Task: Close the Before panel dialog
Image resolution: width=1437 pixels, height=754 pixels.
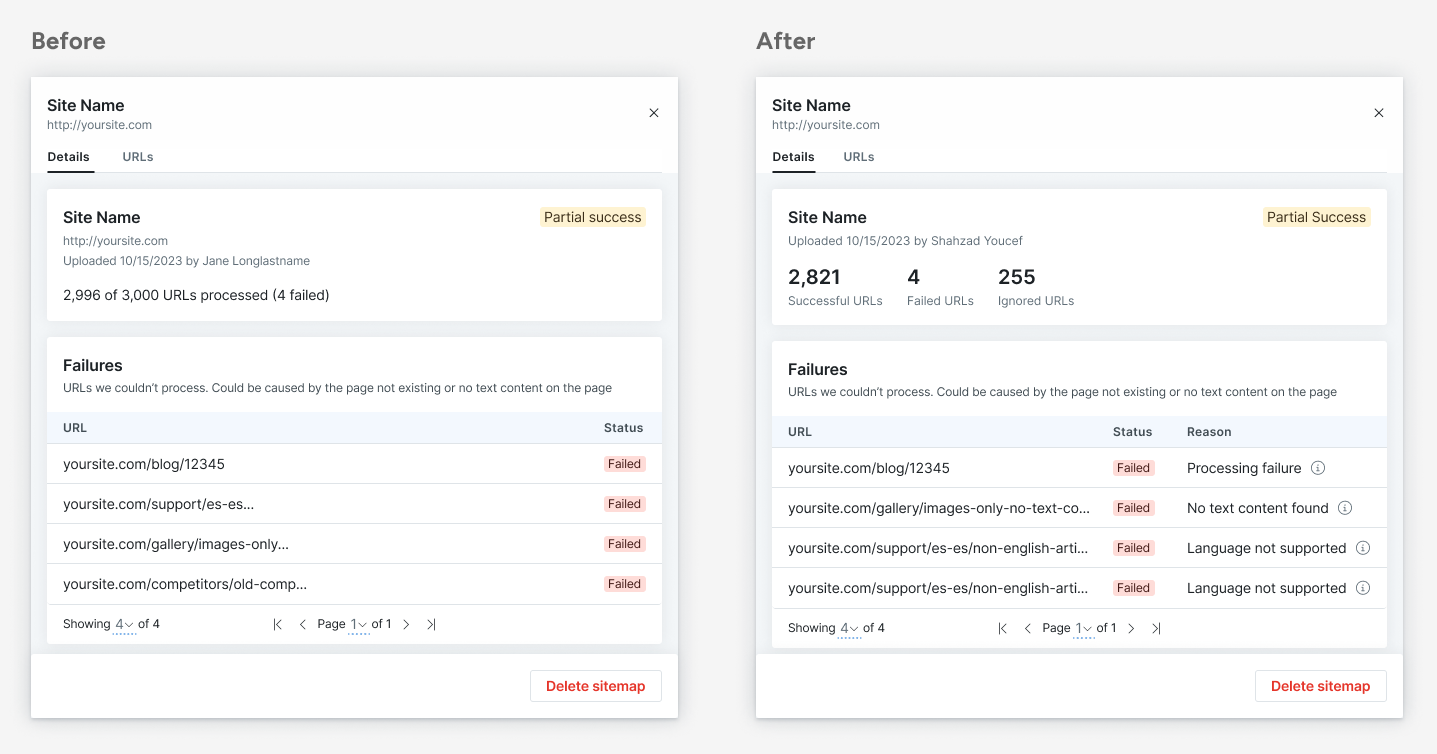Action: point(654,113)
